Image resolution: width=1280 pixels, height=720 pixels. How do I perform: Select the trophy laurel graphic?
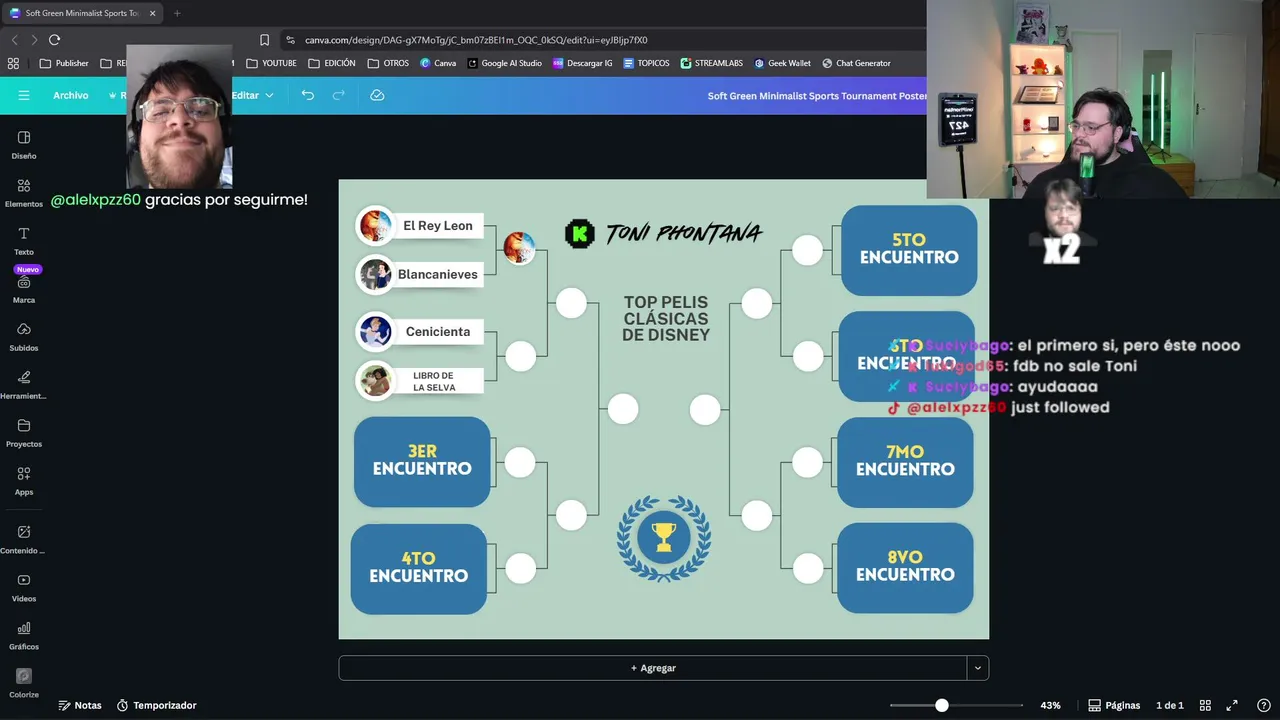click(663, 538)
